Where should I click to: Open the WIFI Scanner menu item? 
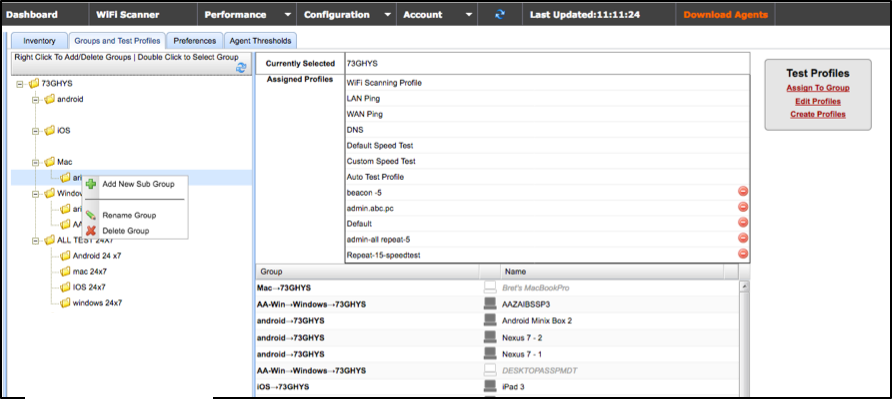tap(127, 15)
